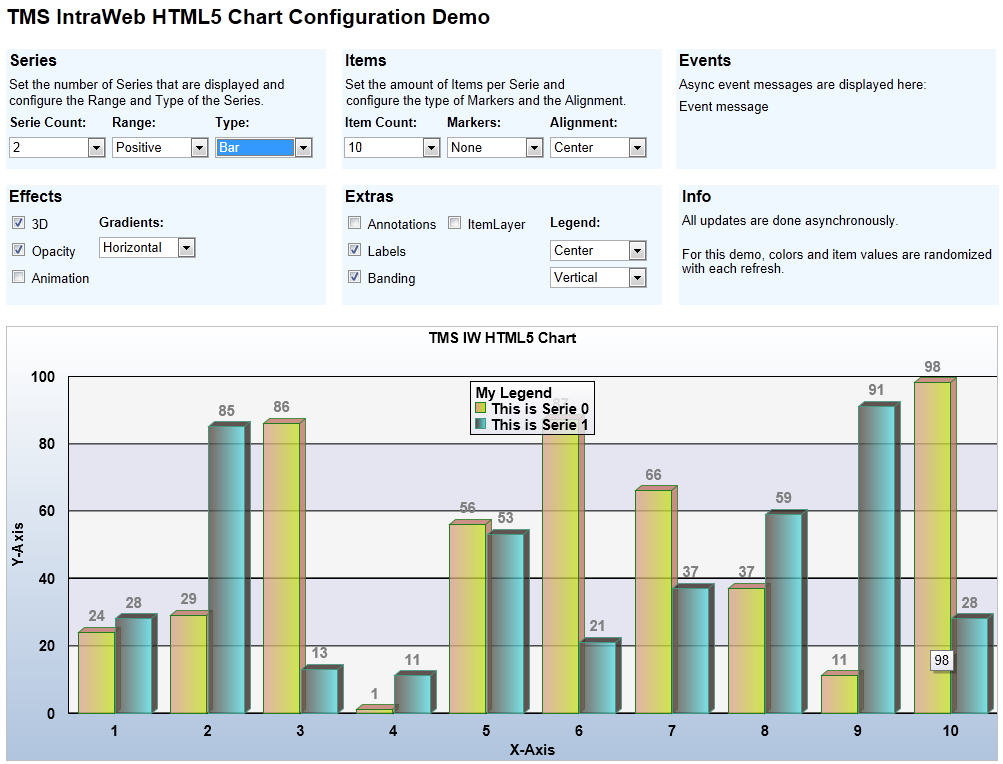This screenshot has height=764, width=1003.
Task: Disable the 3D effect checkbox
Action: 19,223
